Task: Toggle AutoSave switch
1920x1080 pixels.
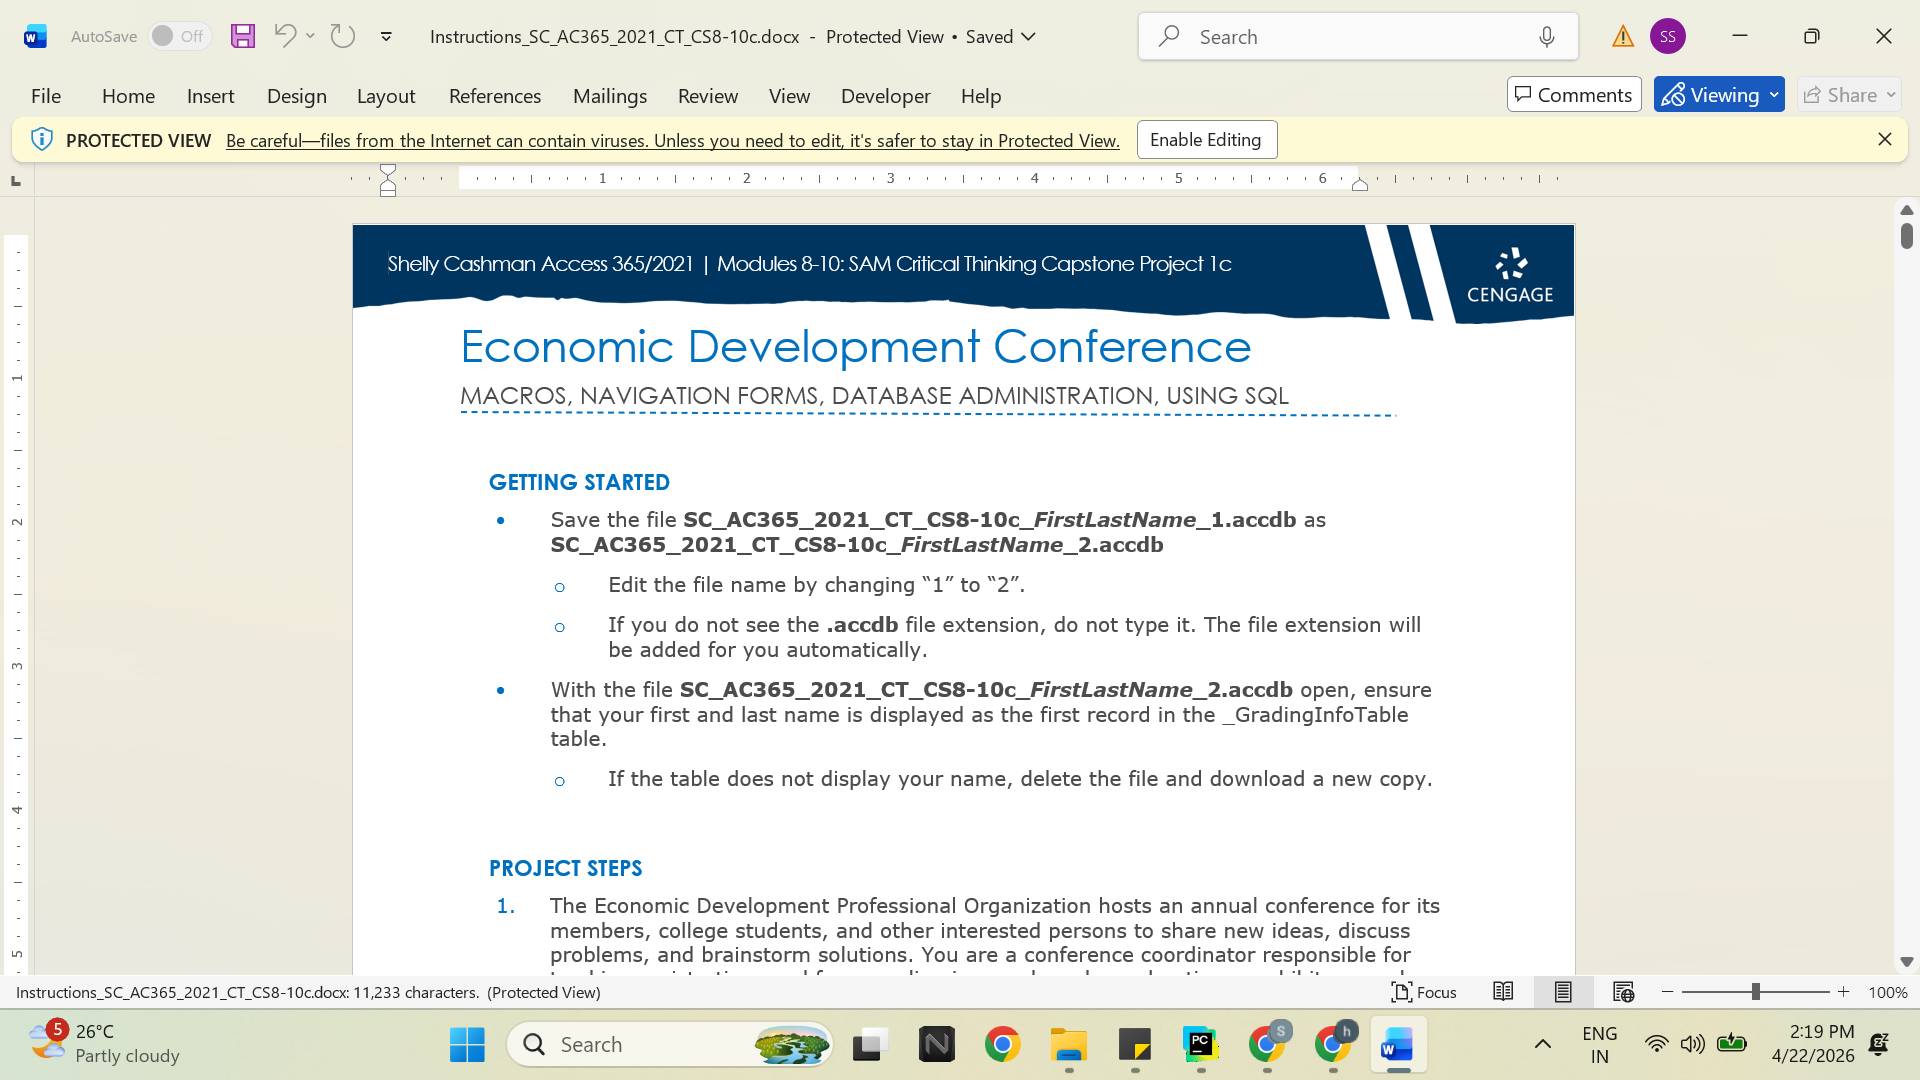Action: tap(180, 36)
